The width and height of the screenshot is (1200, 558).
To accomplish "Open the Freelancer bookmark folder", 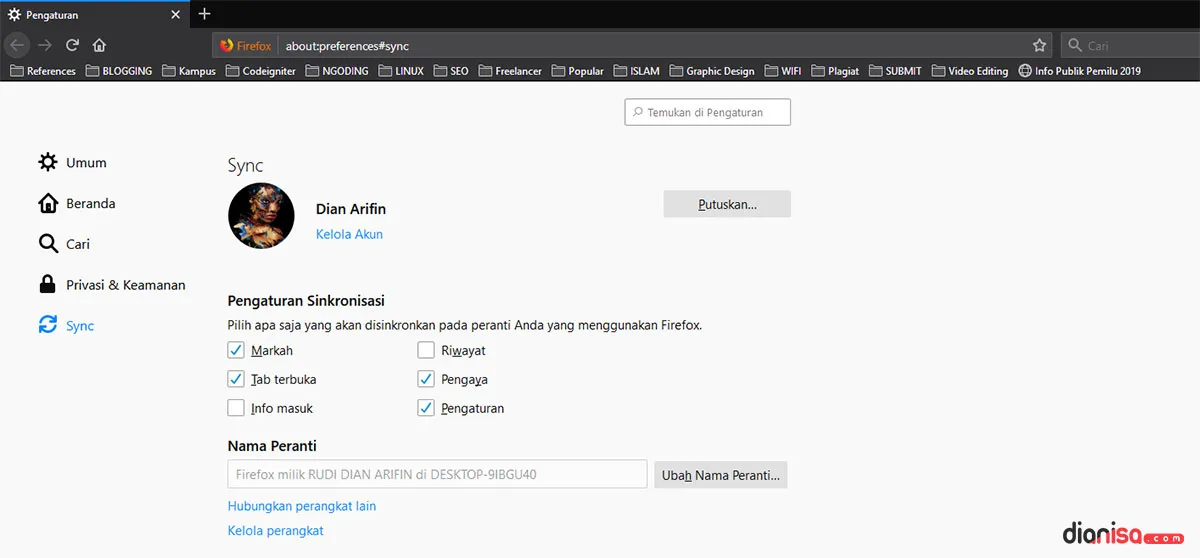I will click(x=510, y=71).
